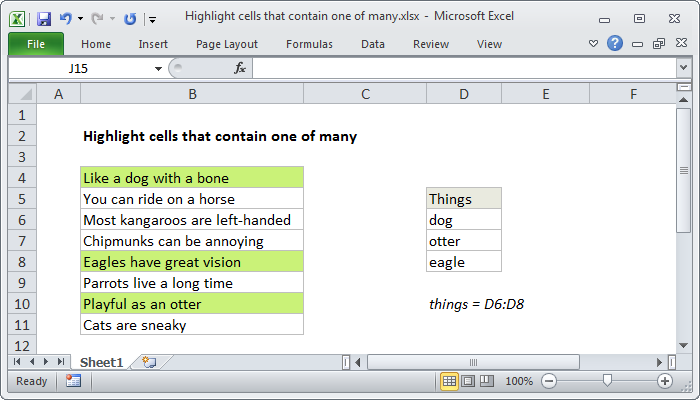
Task: Close the workbook window via the ribbon bar X
Action: coord(681,43)
